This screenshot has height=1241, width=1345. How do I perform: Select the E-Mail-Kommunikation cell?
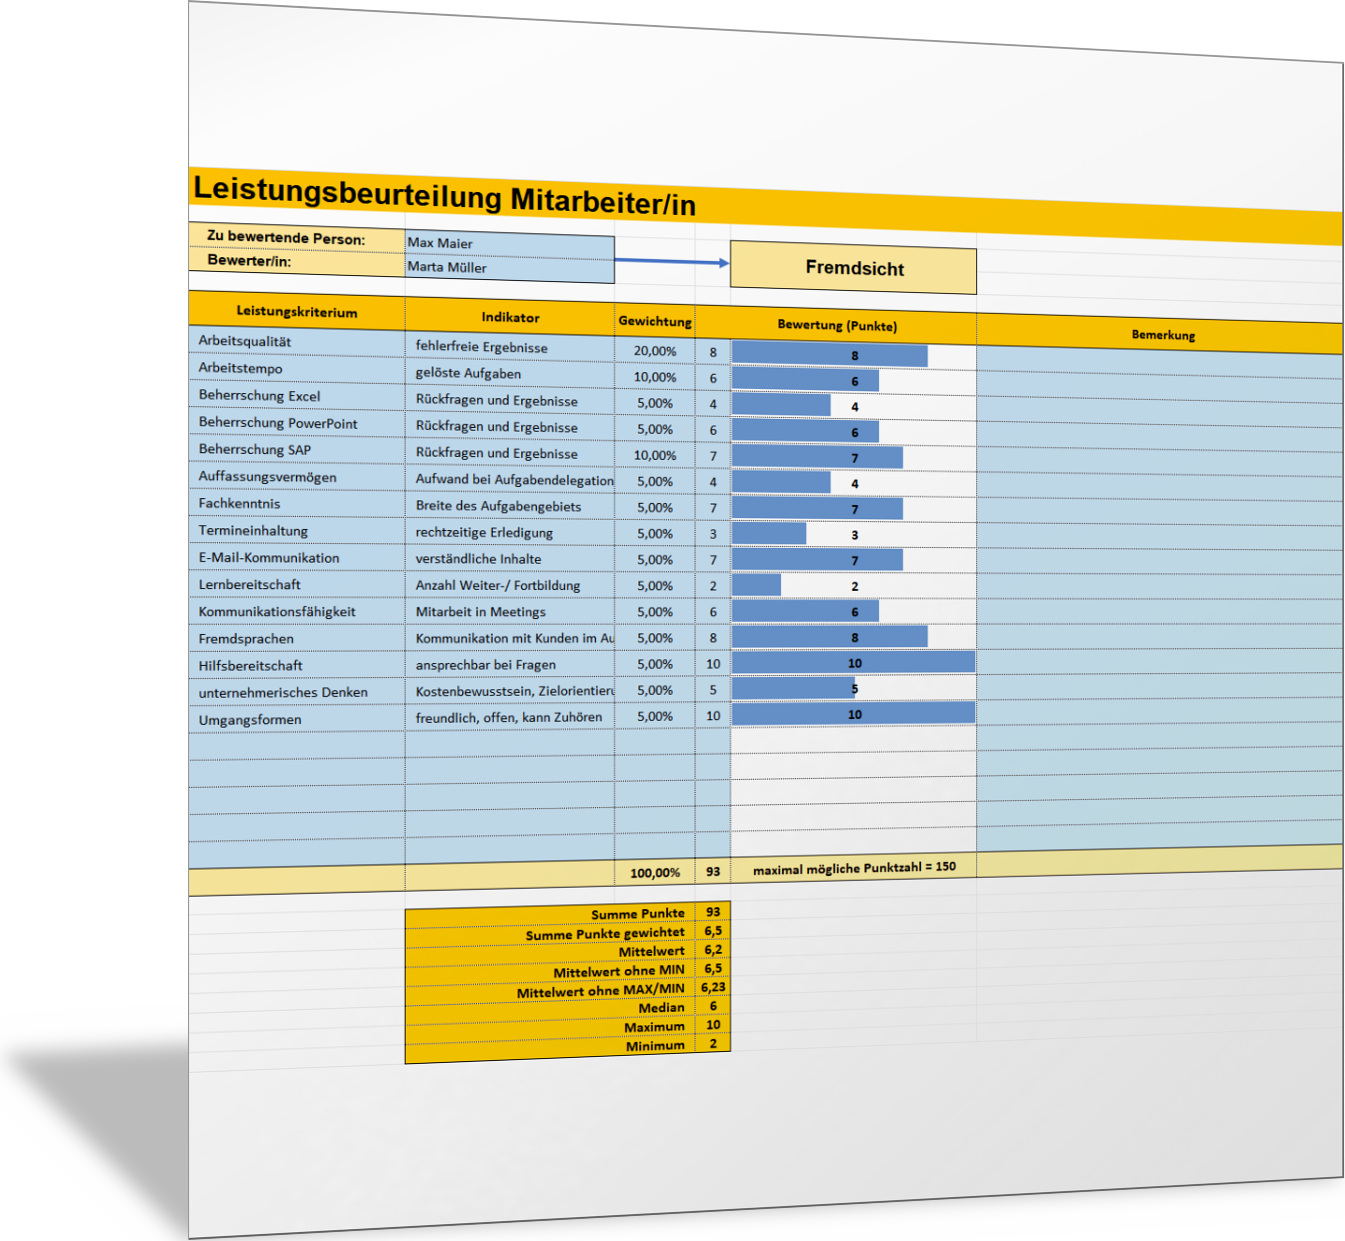coord(297,558)
